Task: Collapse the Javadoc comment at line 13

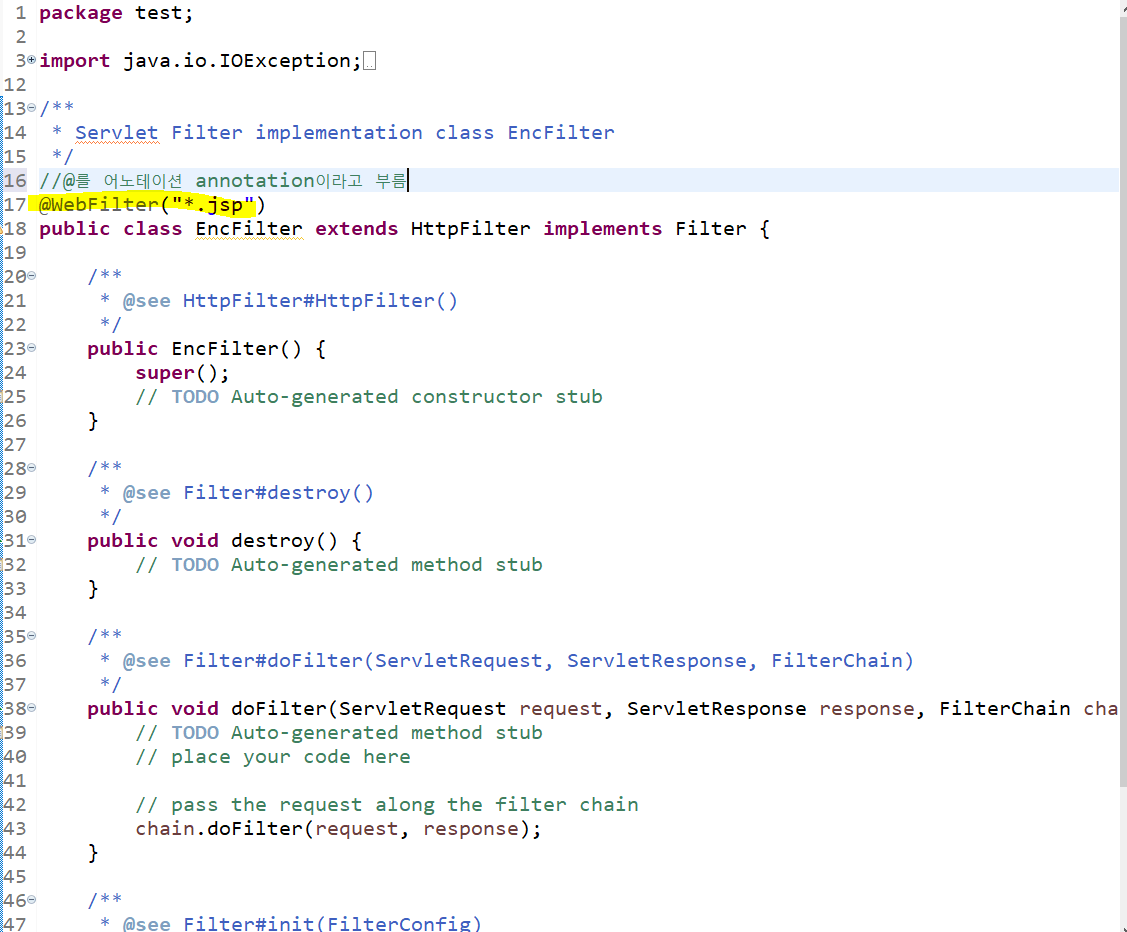Action: 32,109
